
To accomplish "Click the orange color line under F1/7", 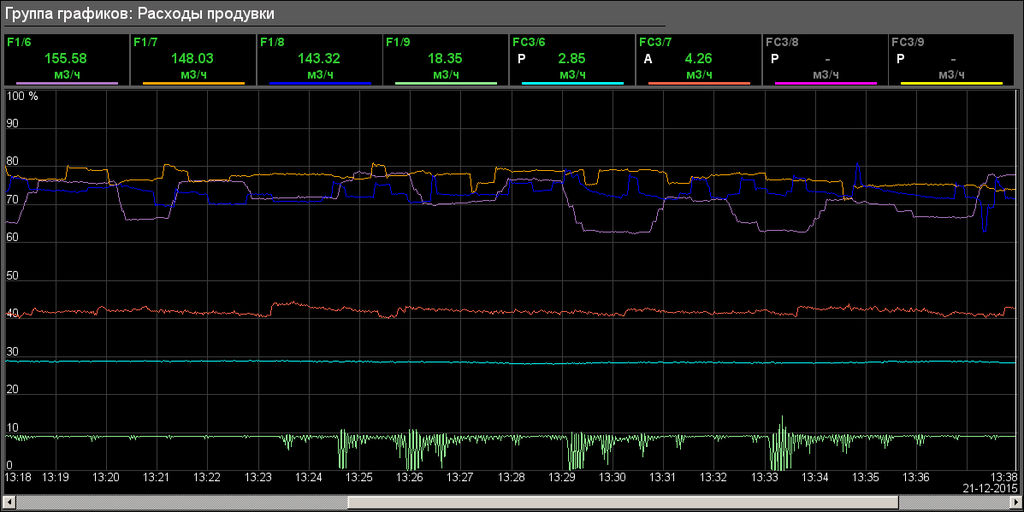I will click(x=193, y=84).
